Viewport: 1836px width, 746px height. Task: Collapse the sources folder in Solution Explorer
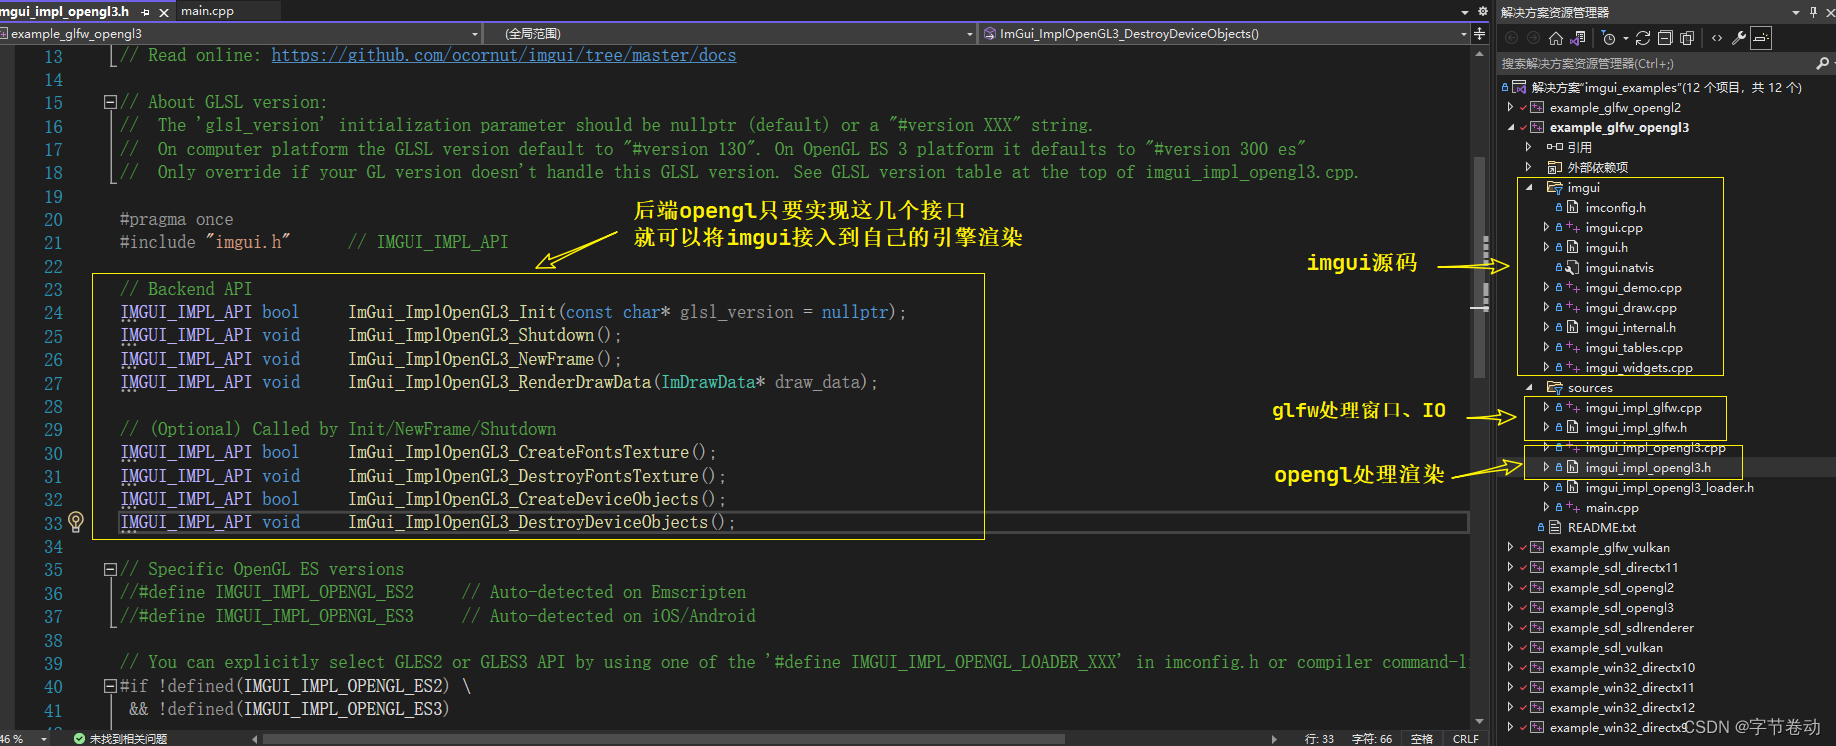click(x=1529, y=387)
